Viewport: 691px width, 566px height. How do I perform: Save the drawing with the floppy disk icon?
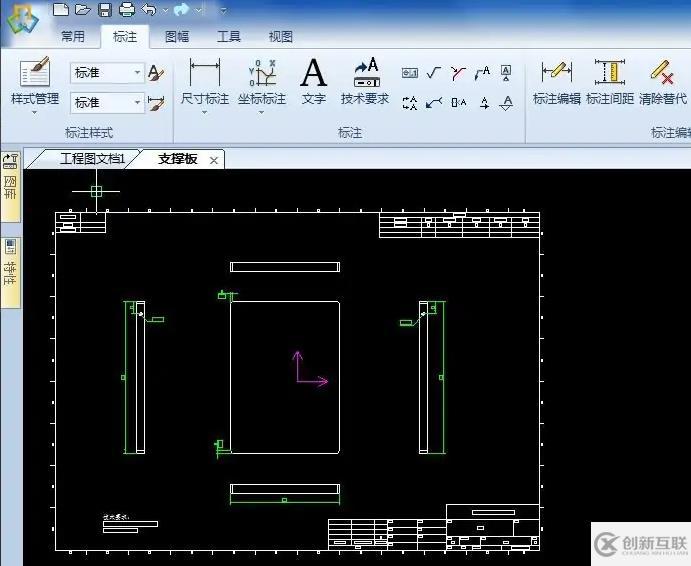(105, 9)
